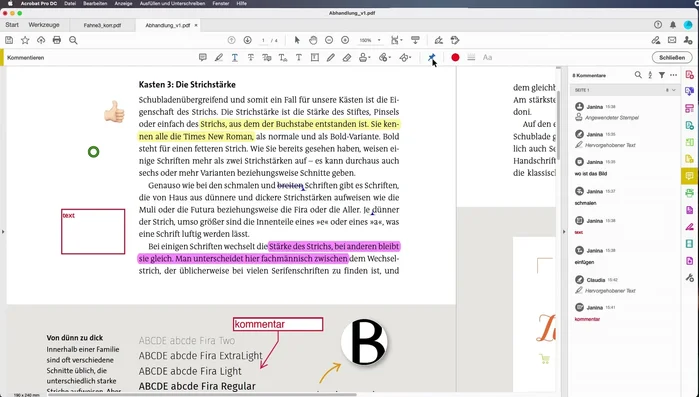
Task: Select the add text comment tool
Action: pyautogui.click(x=299, y=57)
